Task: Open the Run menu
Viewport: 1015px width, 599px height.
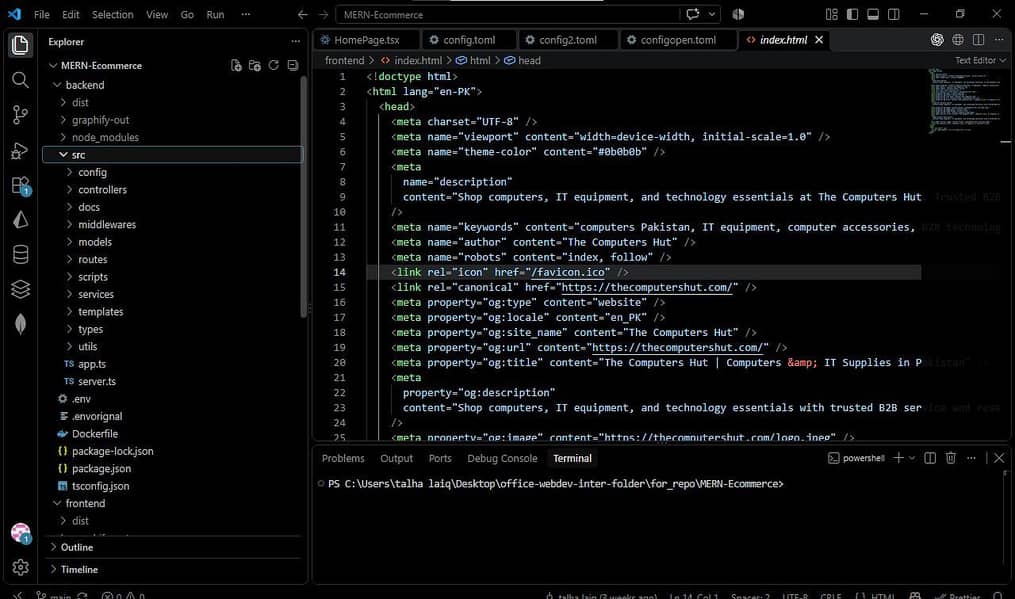Action: click(x=215, y=14)
